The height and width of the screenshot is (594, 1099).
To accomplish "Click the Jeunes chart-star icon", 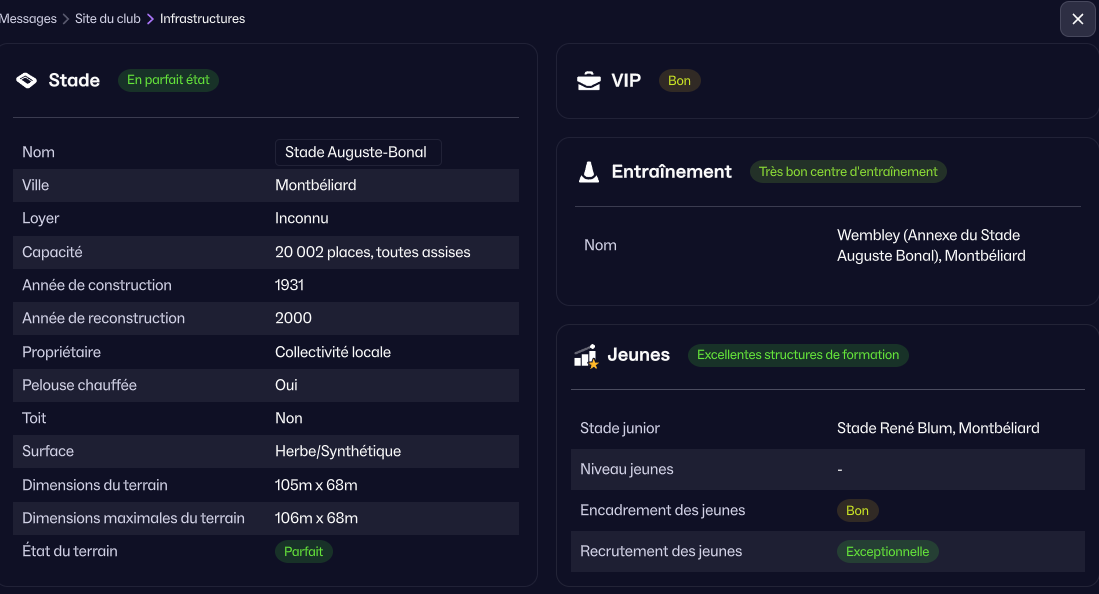I will [x=586, y=355].
